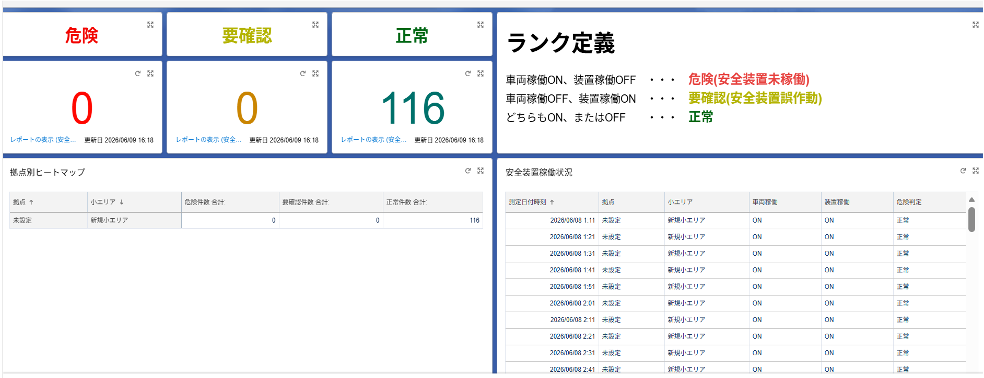Screen dimensions: 984x378
Task: Expand the green 正常 title widget
Action: pos(480,24)
